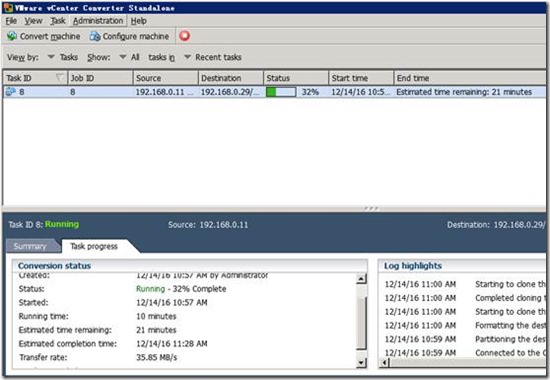
Task: Click Job ID 8 cell
Action: [x=73, y=92]
